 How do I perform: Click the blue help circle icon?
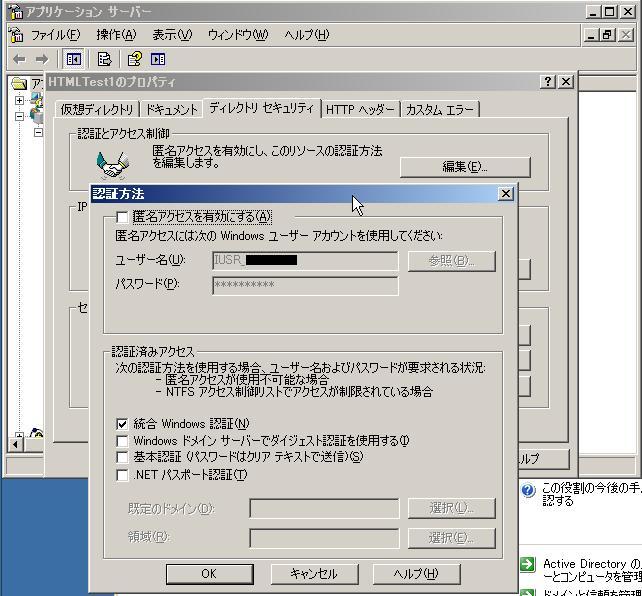coord(528,490)
